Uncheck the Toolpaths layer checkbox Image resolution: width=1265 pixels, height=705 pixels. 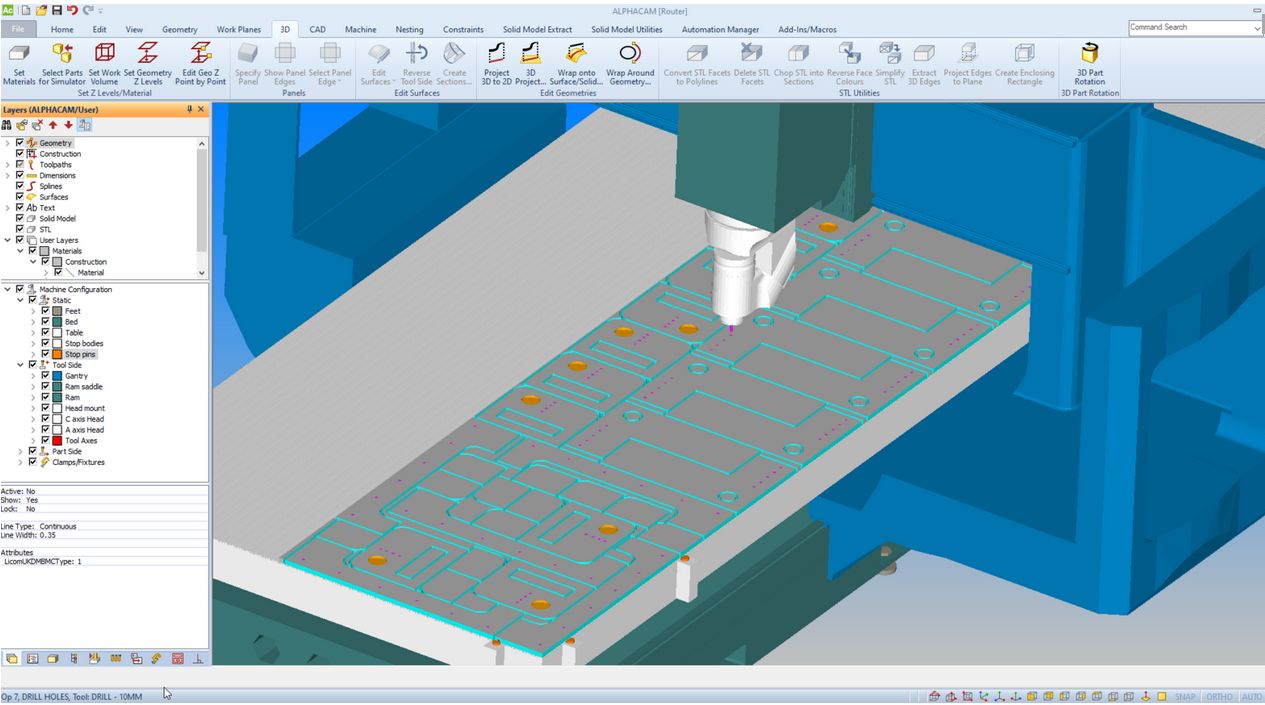20,165
